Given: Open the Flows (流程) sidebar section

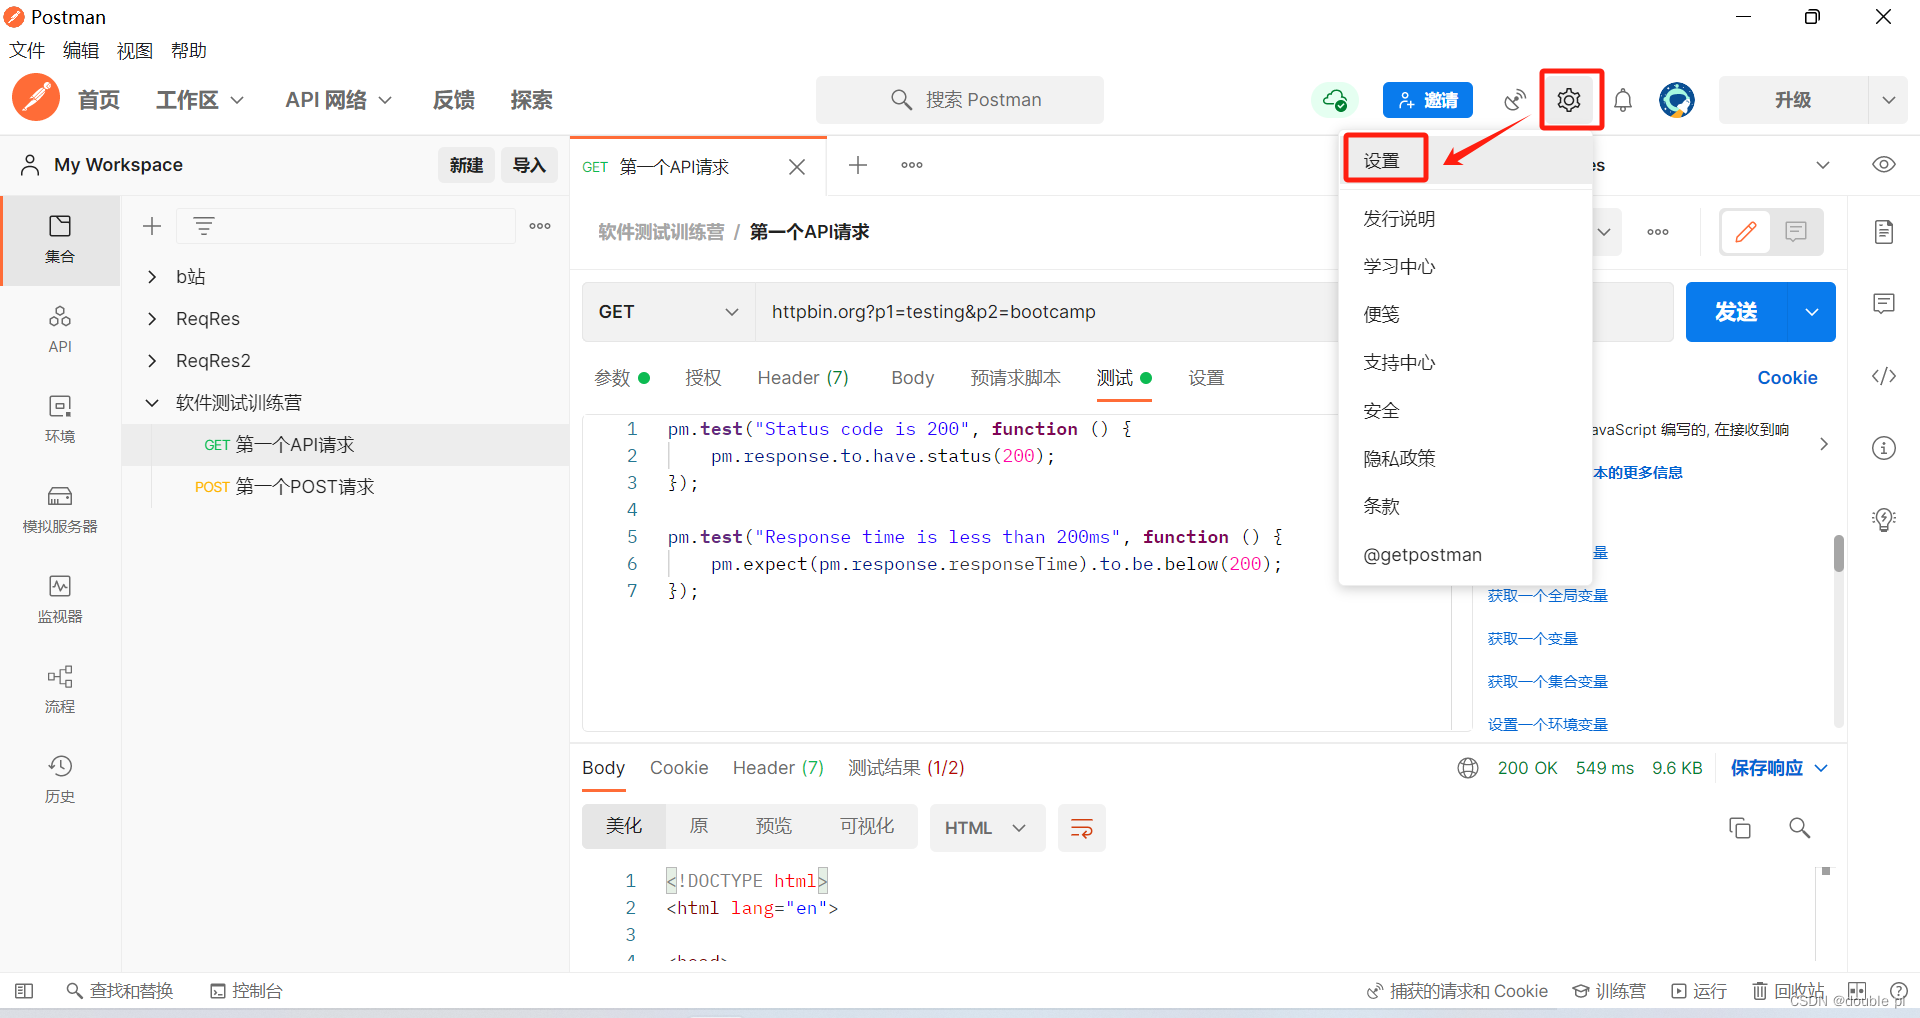Looking at the screenshot, I should pyautogui.click(x=60, y=690).
